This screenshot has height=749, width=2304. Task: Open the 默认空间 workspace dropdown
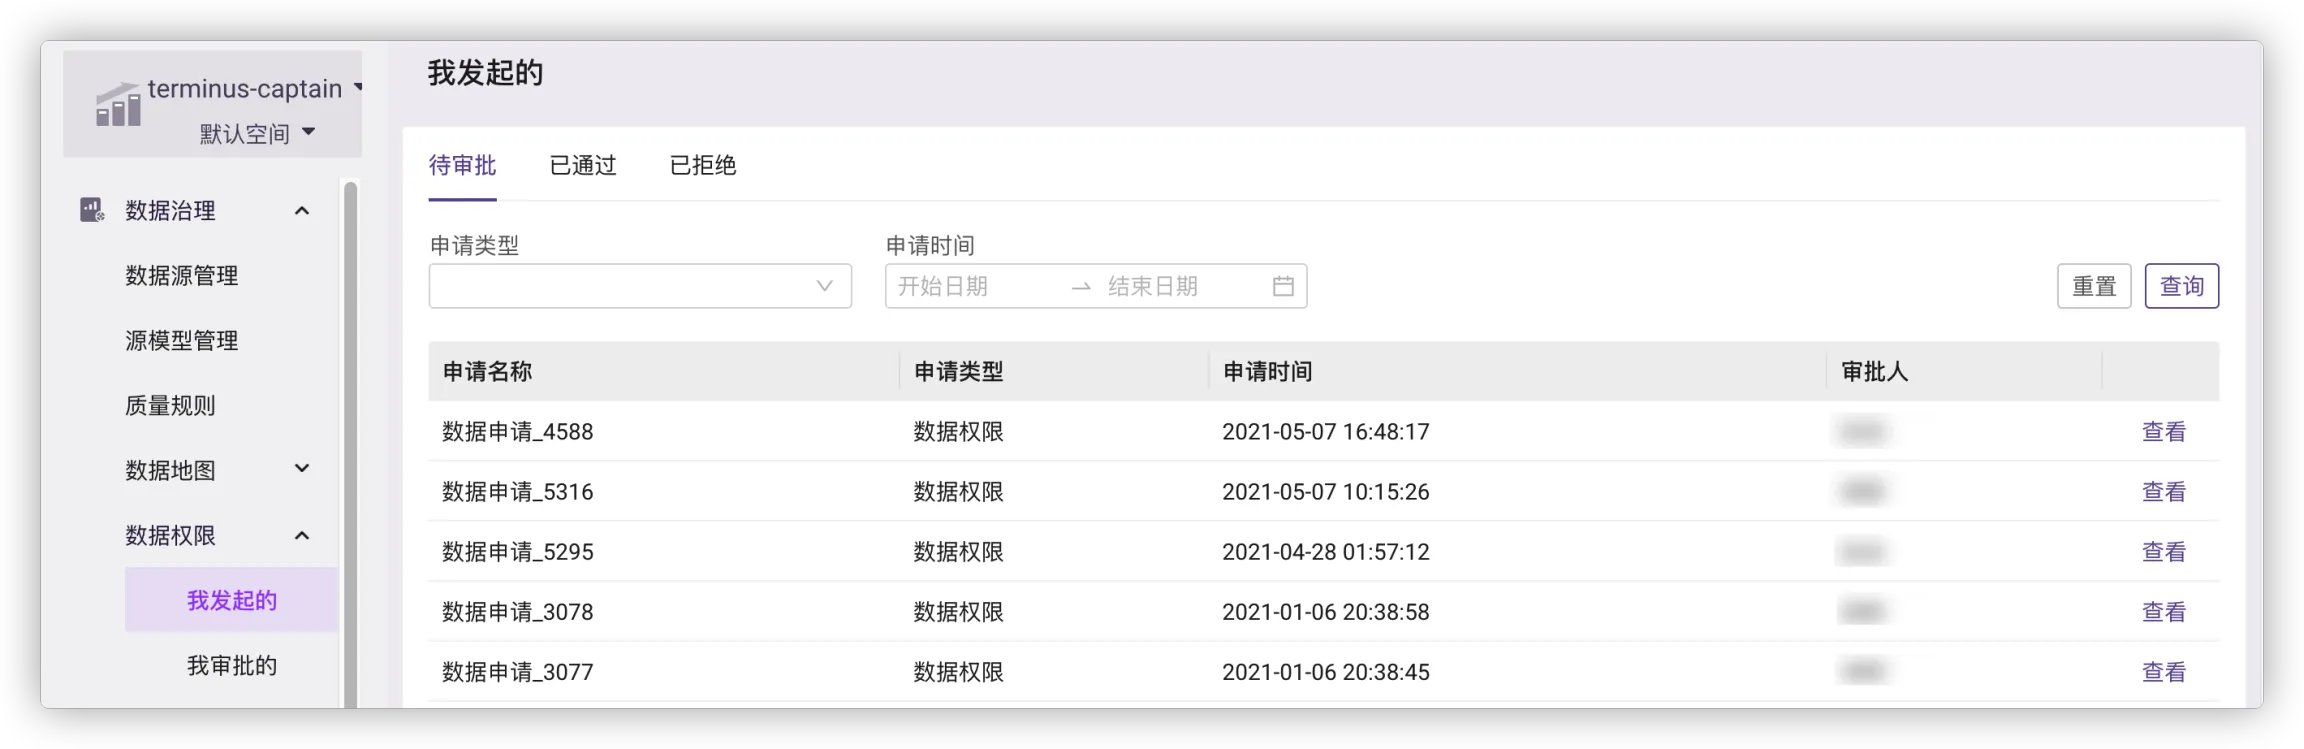coord(308,132)
